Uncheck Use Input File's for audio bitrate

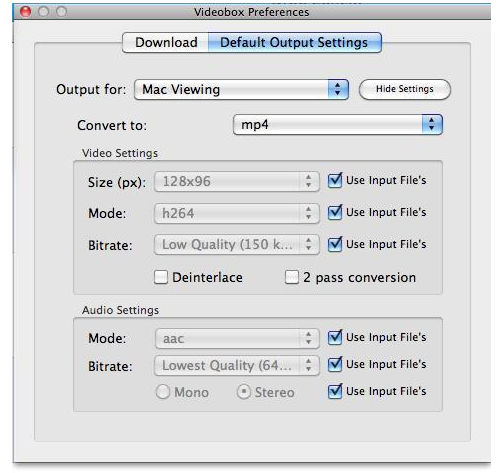(335, 364)
